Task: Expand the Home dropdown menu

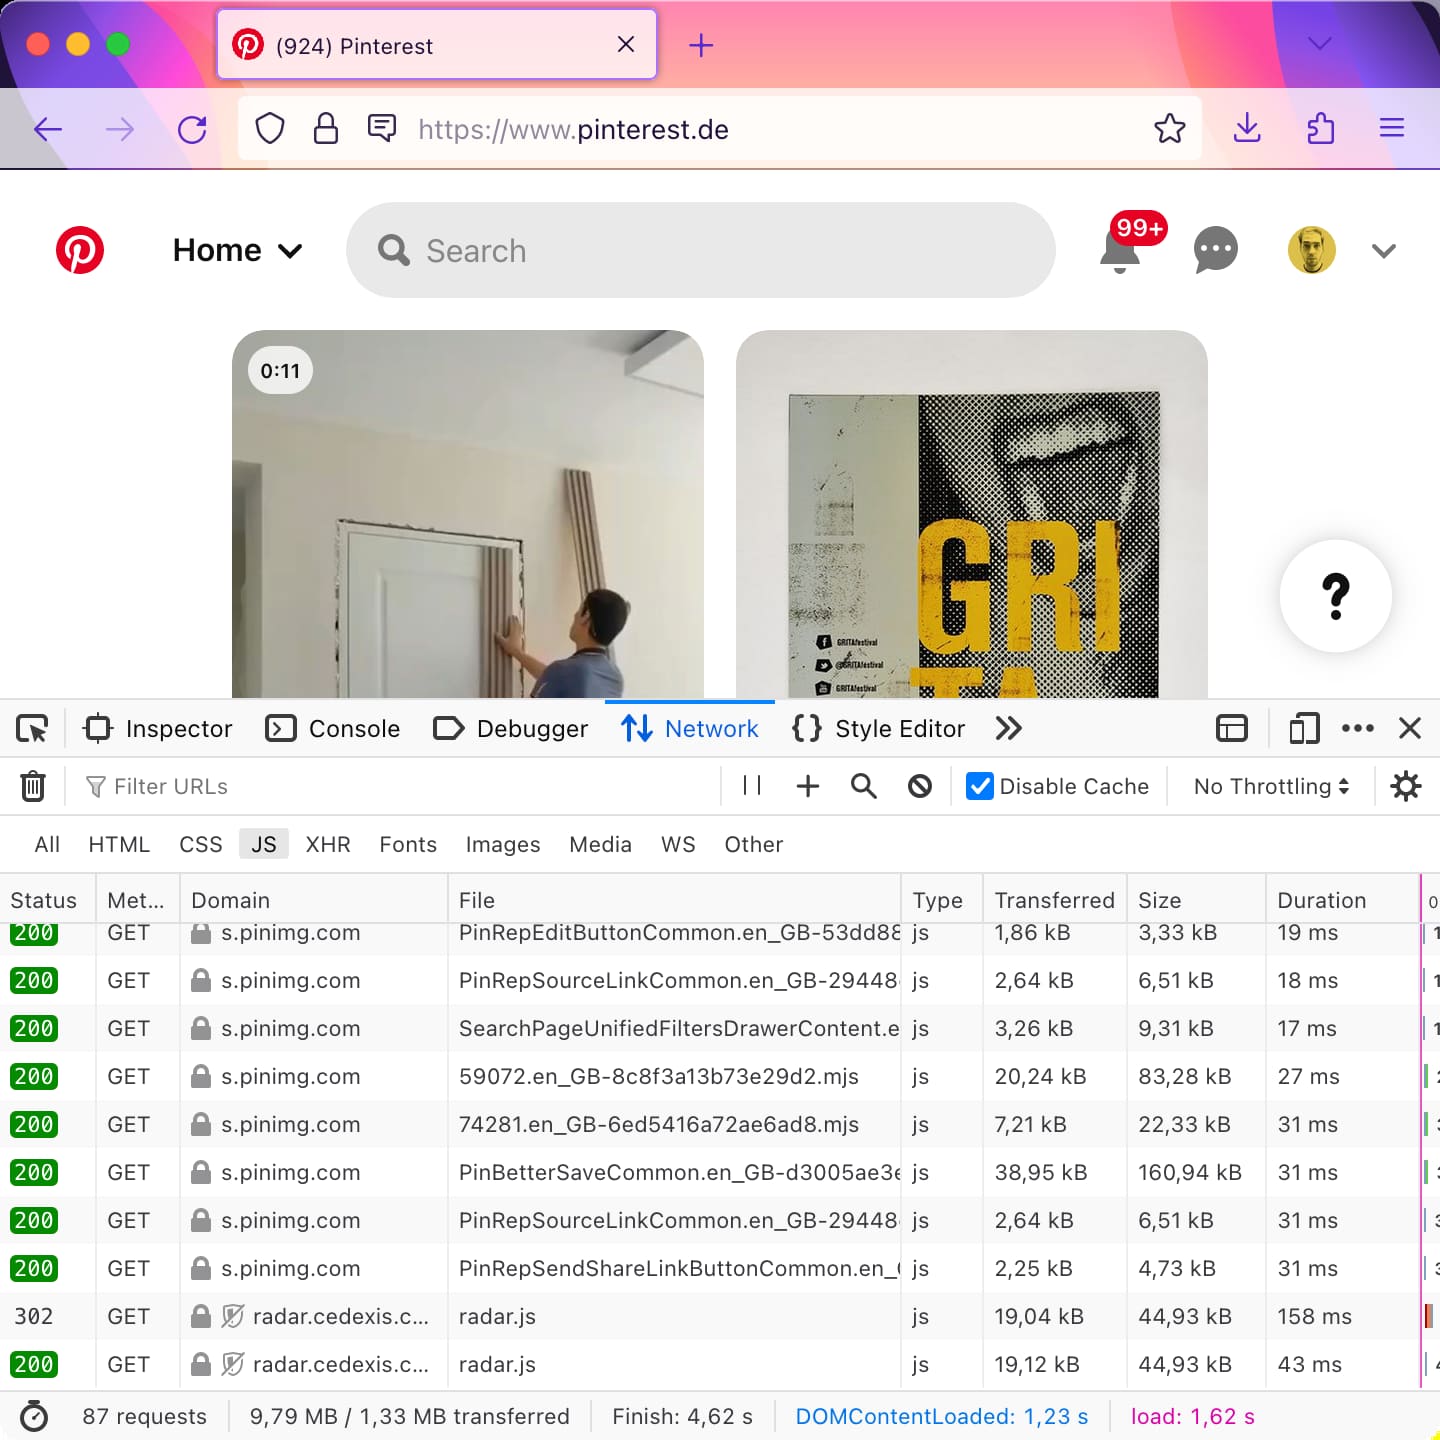Action: (237, 250)
